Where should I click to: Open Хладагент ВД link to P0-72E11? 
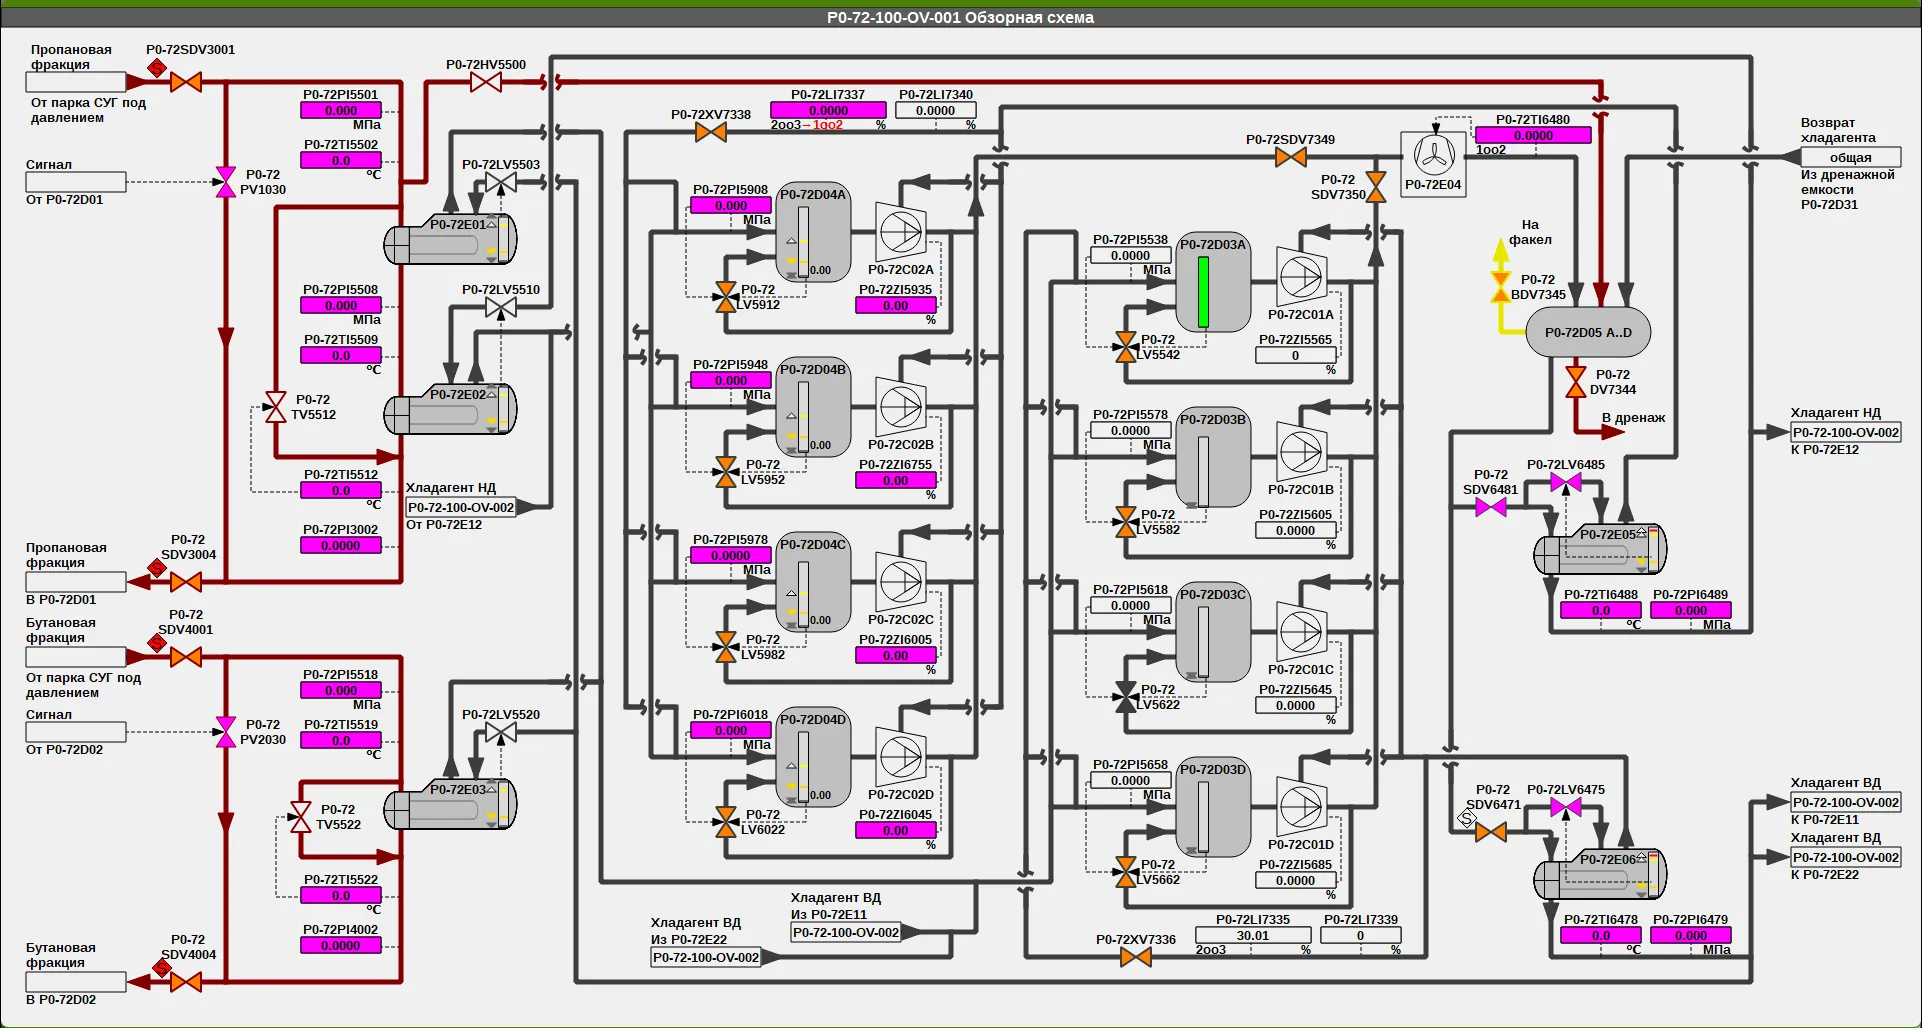[x=1846, y=803]
